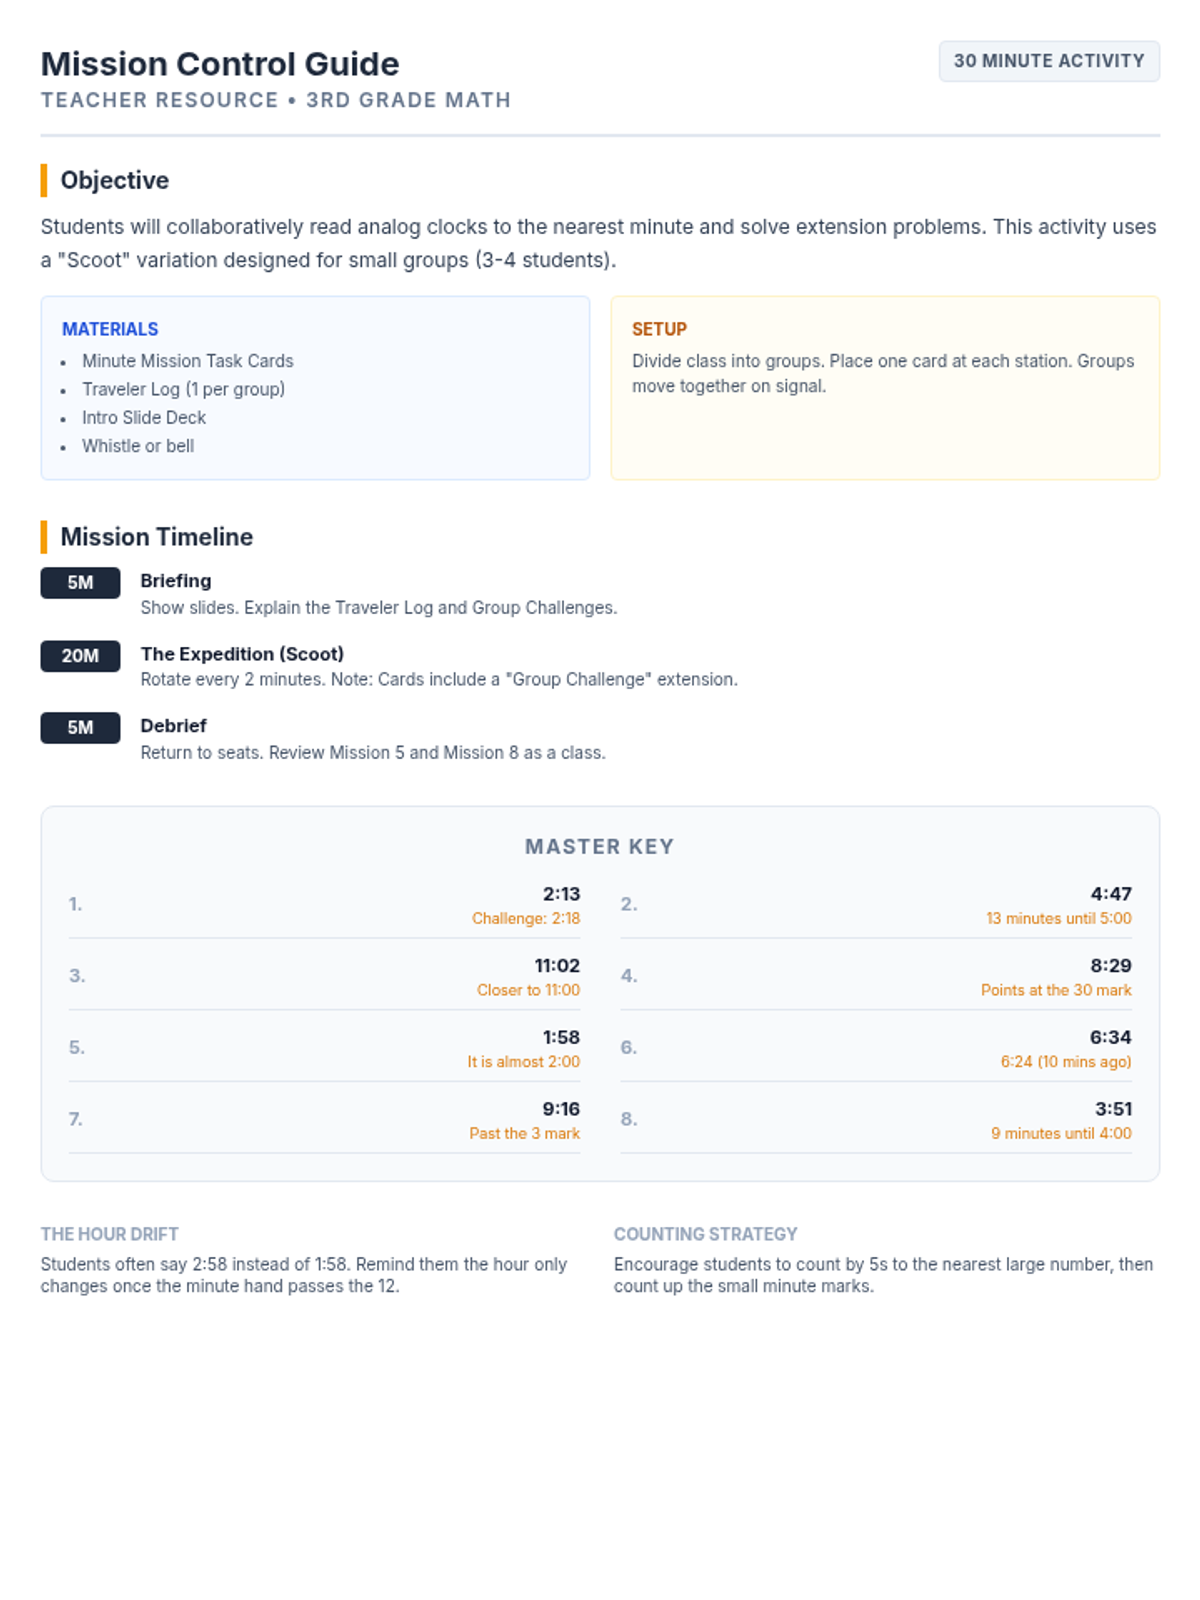Screen dimensions: 1200x1600
Task: Click the 13 minutes until 5:00 note
Action: click(1058, 918)
